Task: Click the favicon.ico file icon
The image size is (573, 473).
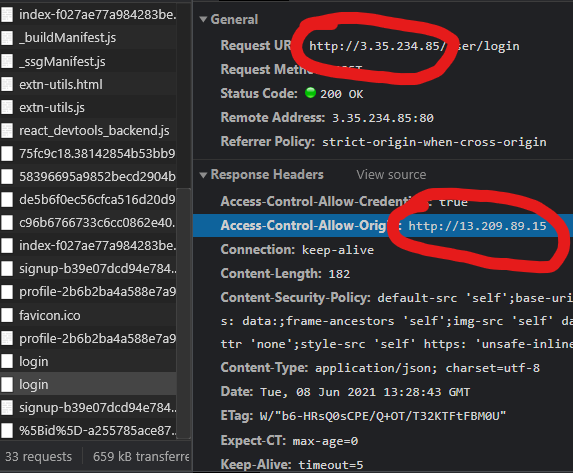Action: (x=7, y=315)
